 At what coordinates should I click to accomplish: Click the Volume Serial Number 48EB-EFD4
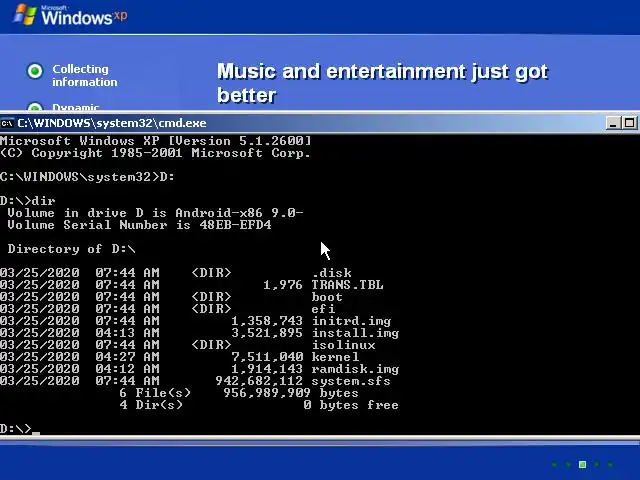pos(236,225)
